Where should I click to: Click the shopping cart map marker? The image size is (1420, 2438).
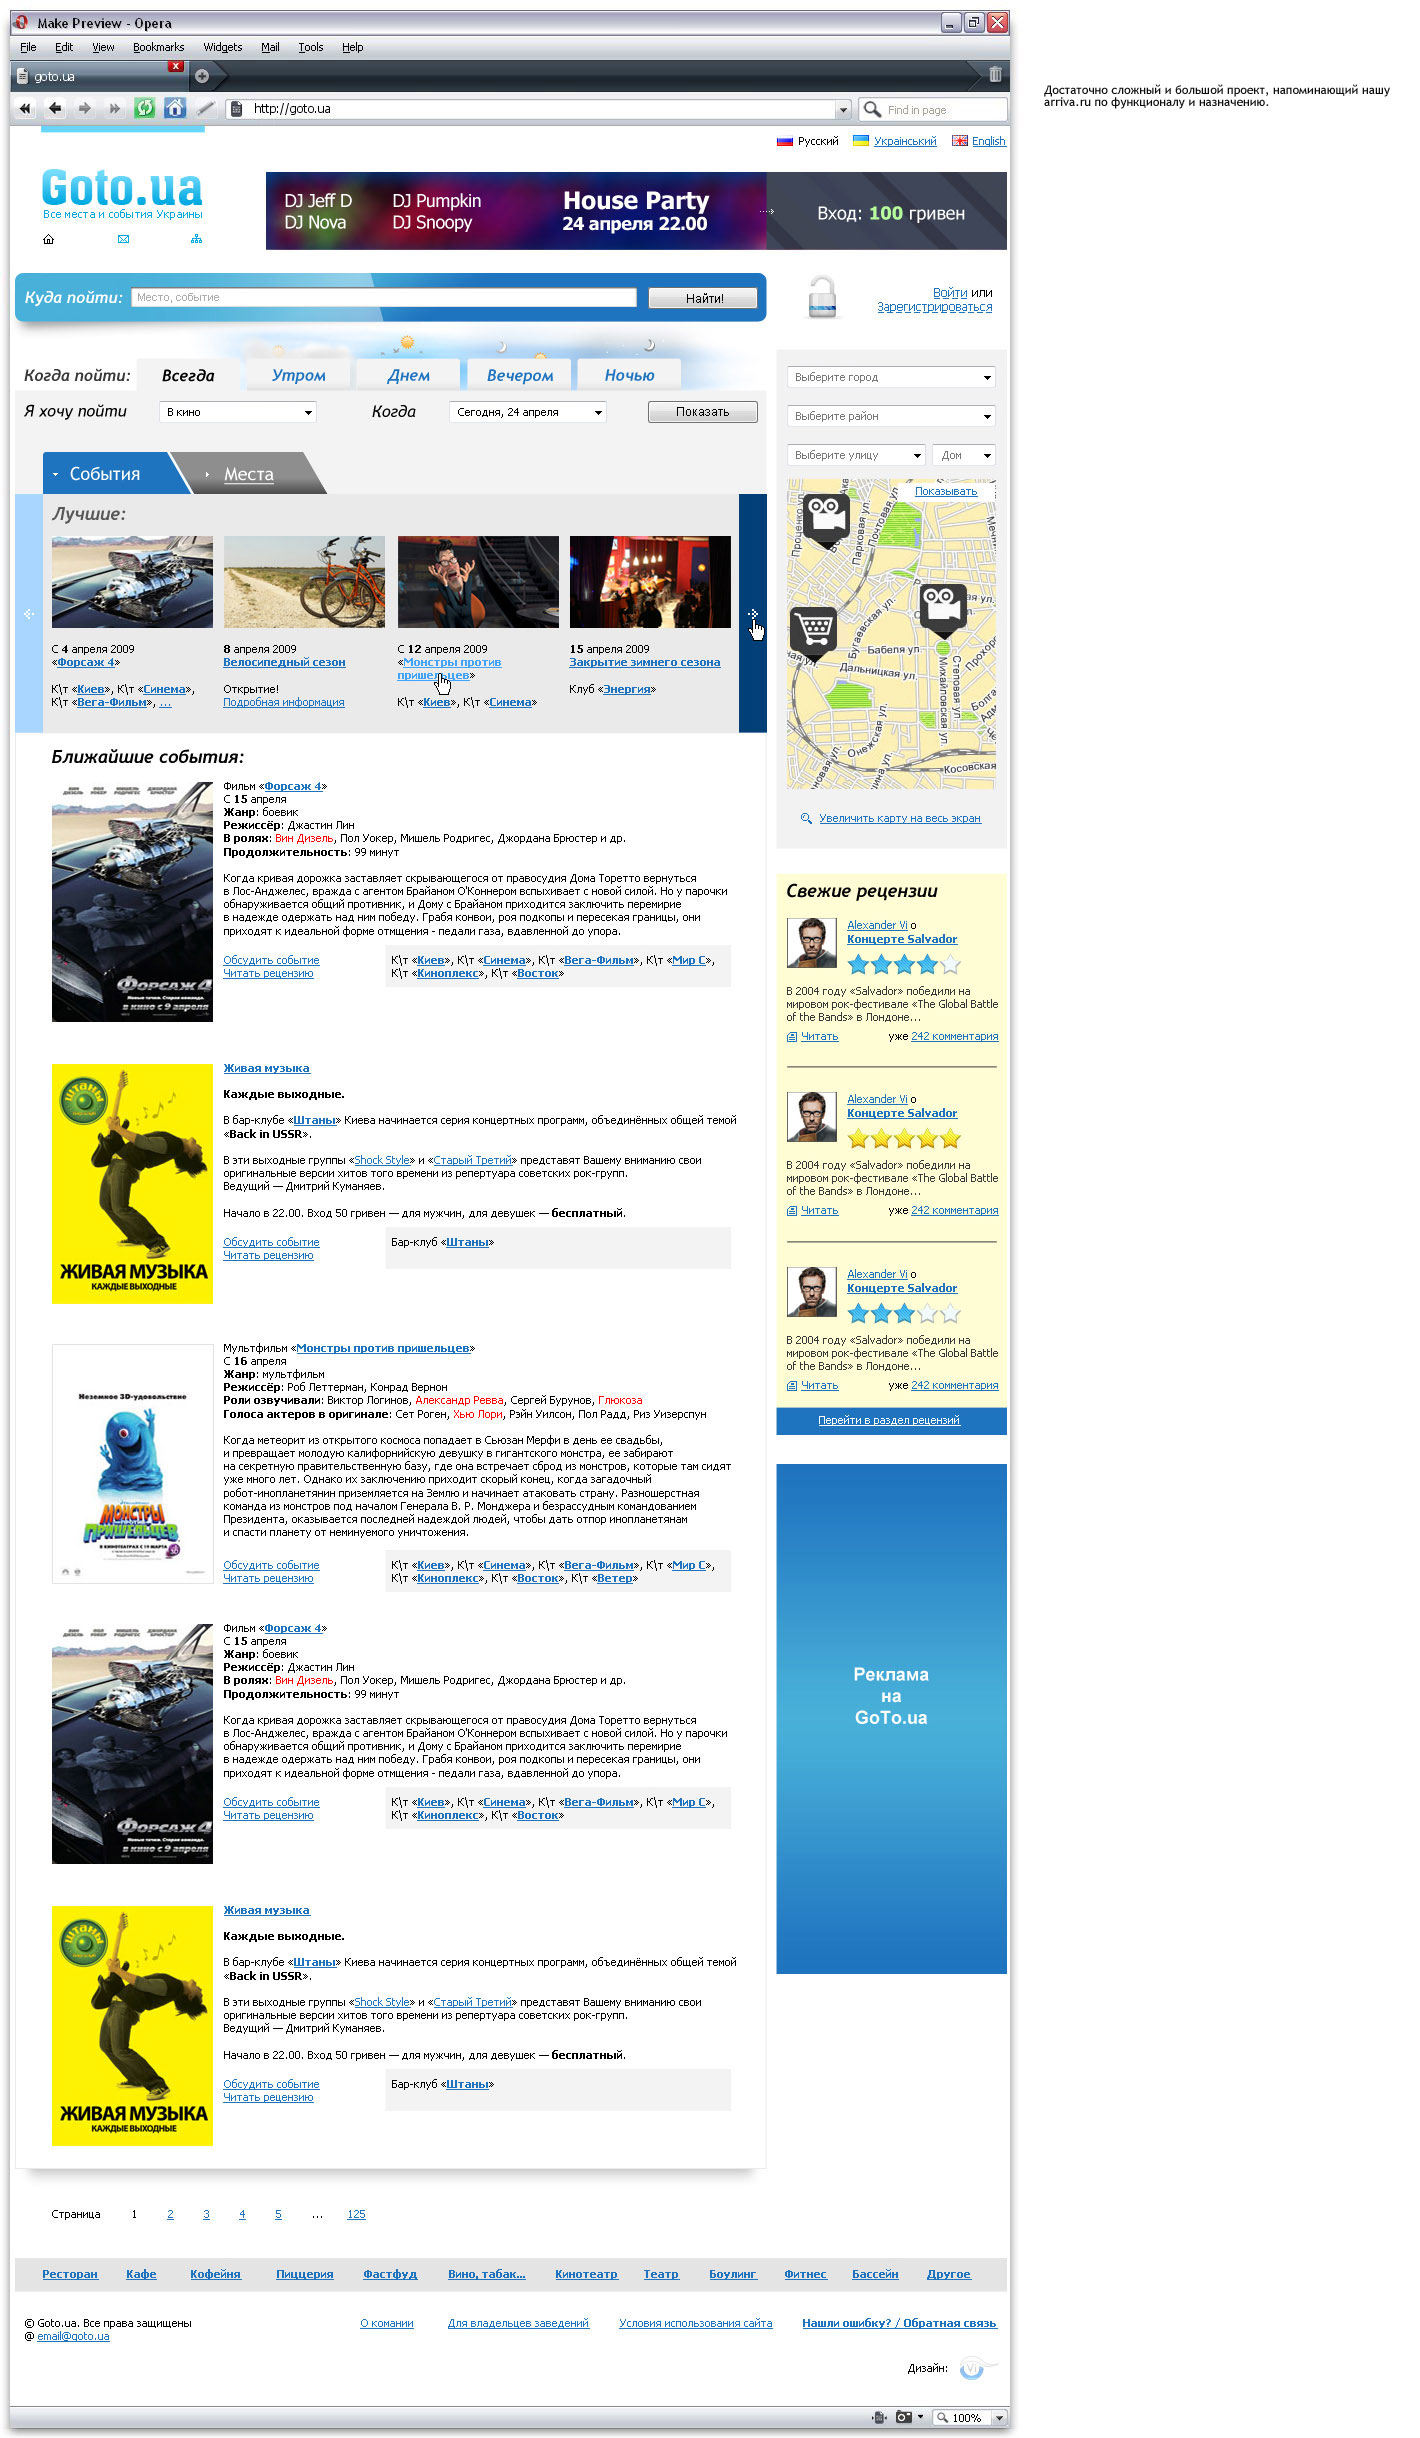point(814,634)
